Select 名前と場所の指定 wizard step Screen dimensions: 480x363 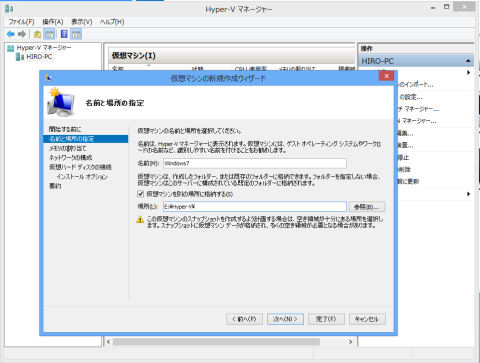[x=86, y=139]
